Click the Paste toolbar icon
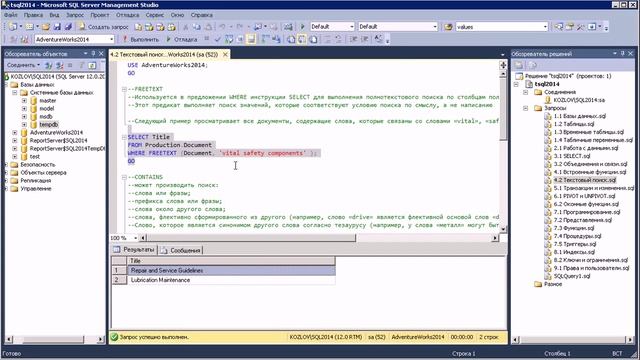This screenshot has height=360, width=640. point(208,27)
